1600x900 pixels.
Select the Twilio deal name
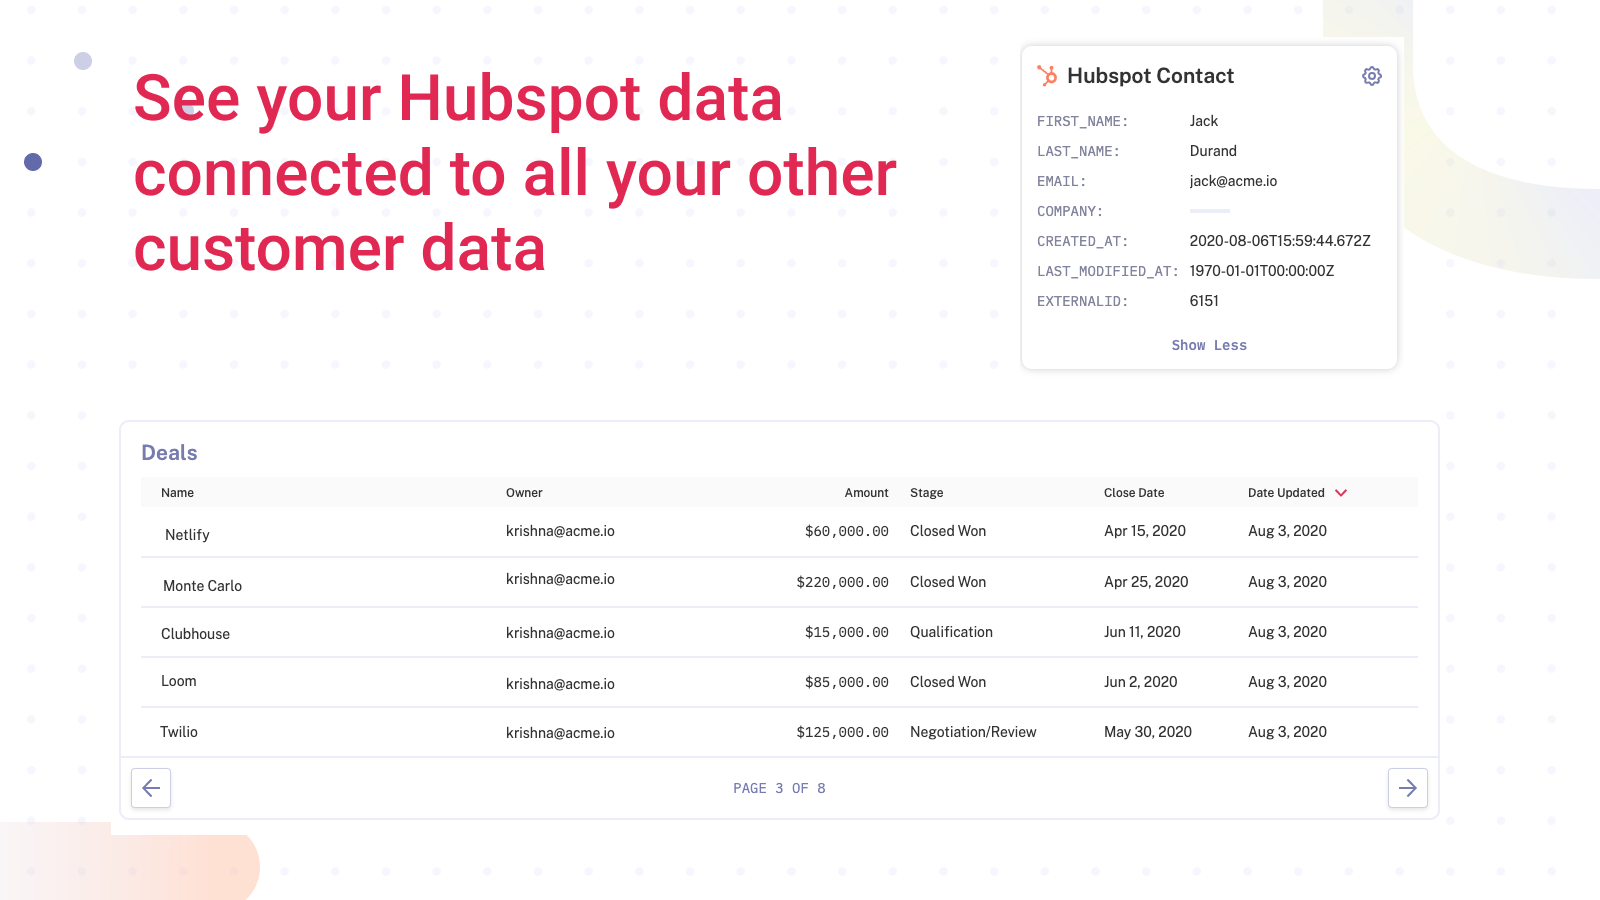(x=179, y=732)
